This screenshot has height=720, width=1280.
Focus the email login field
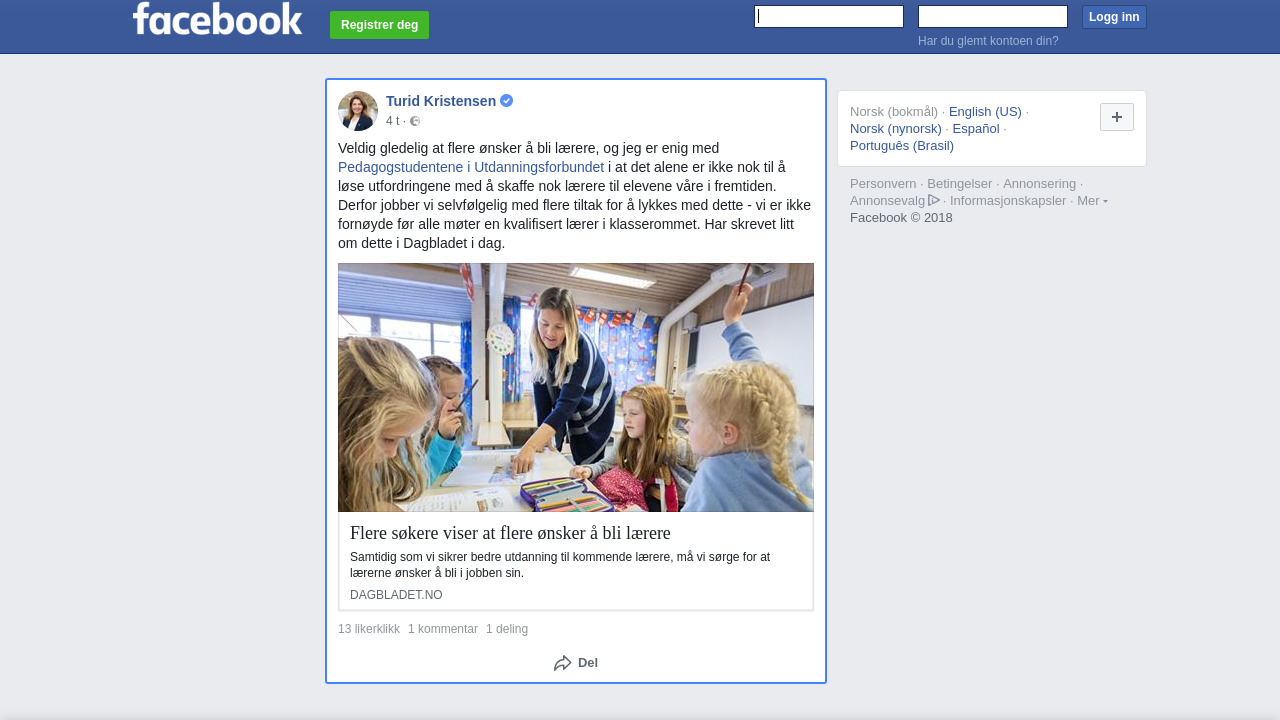tap(829, 16)
